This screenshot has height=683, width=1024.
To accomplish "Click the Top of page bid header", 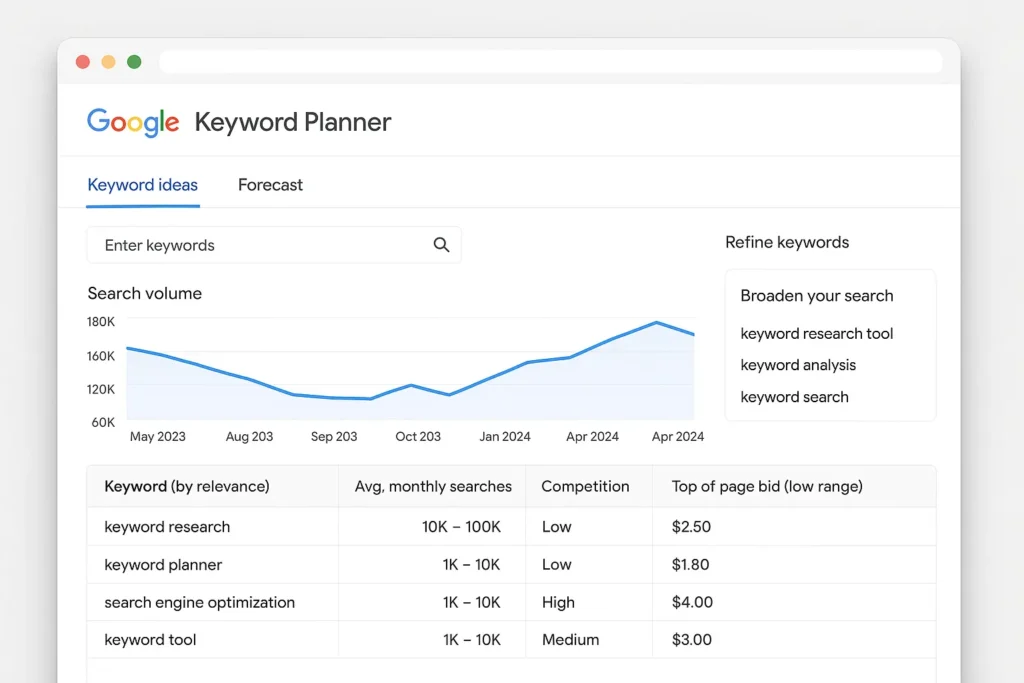I will pos(767,486).
